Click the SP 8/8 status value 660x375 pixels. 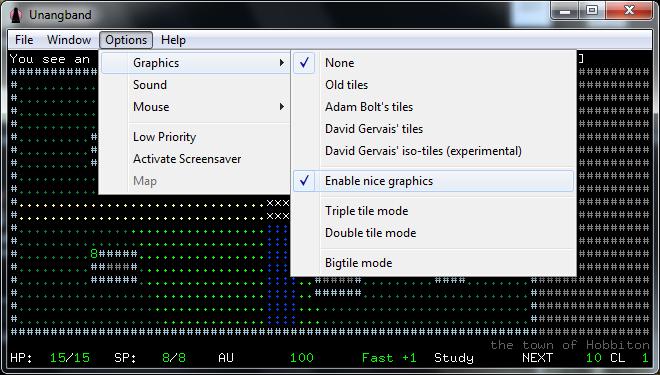click(174, 358)
